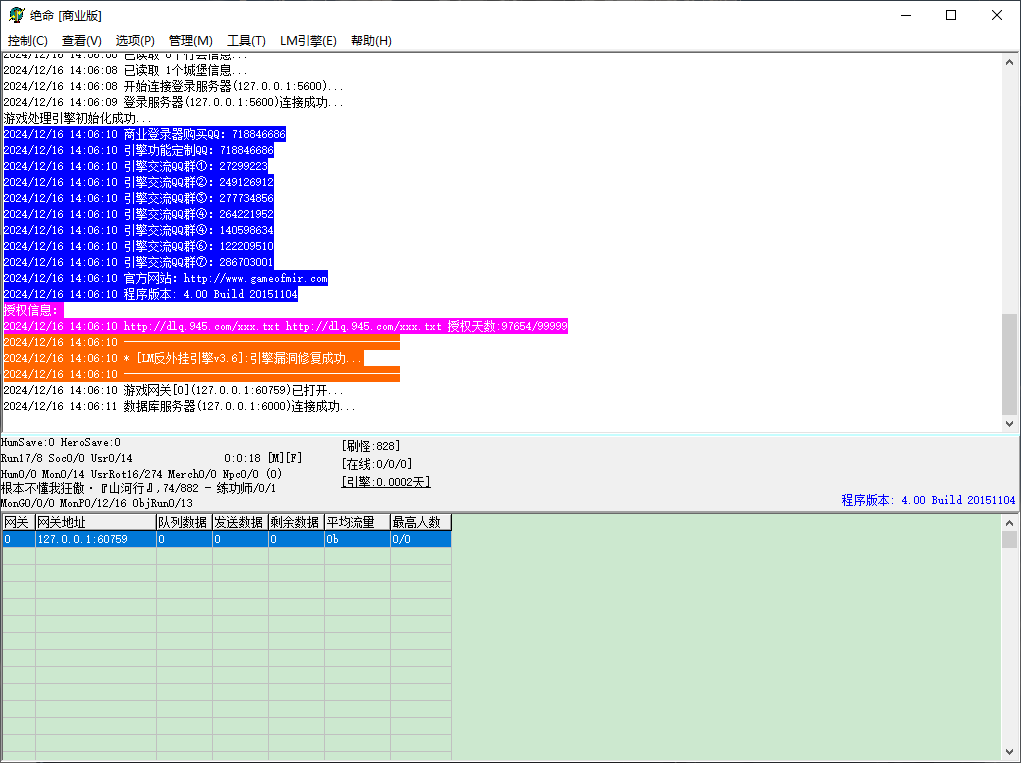Click the 授权天数:97654/99999 log line
This screenshot has height=763, width=1021.
tap(286, 326)
